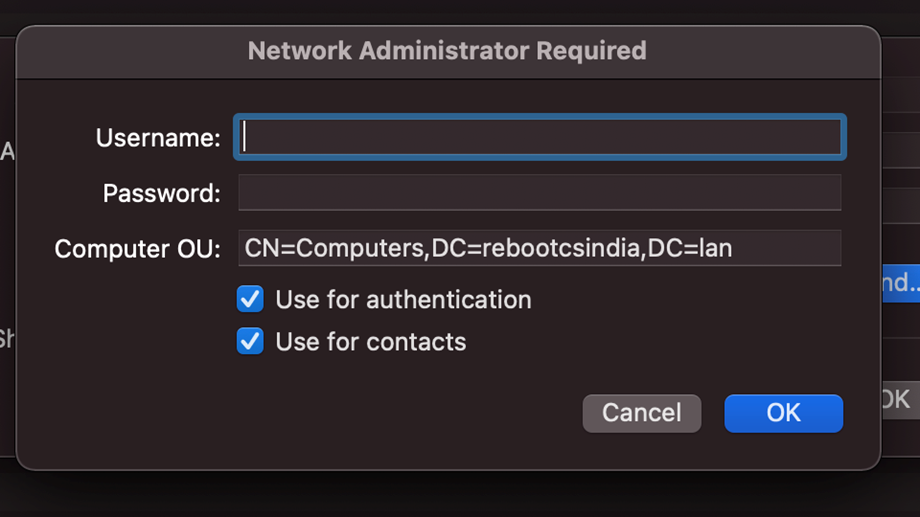Click the partially hidden blue button behind dialog
This screenshot has height=517, width=920.
(899, 283)
